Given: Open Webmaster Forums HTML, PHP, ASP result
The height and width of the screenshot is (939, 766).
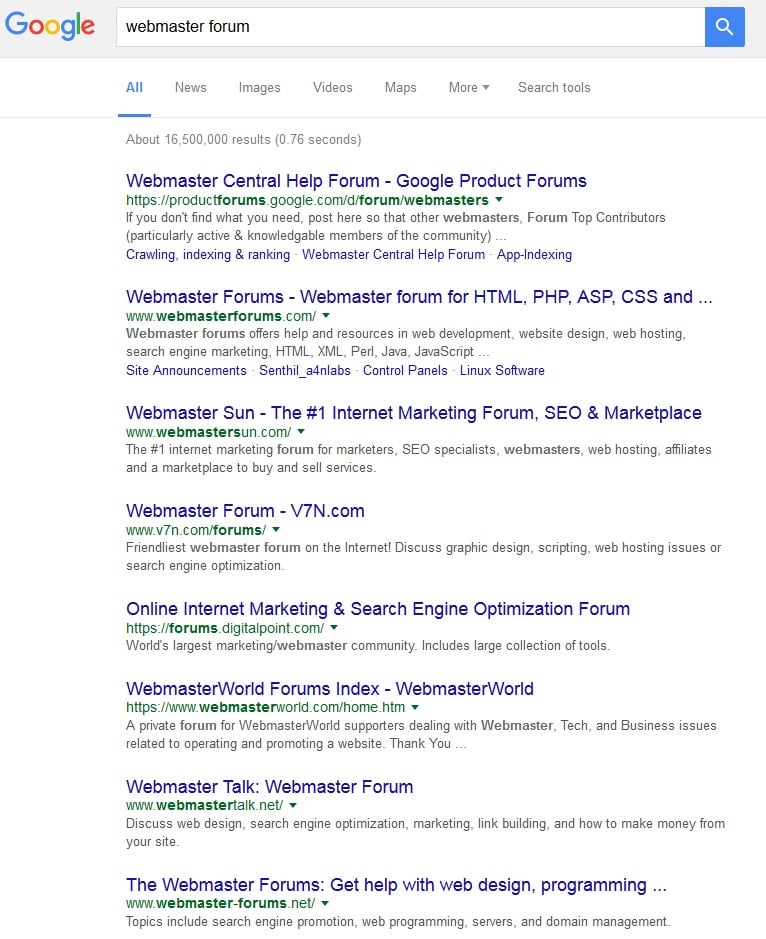Looking at the screenshot, I should coord(419,297).
